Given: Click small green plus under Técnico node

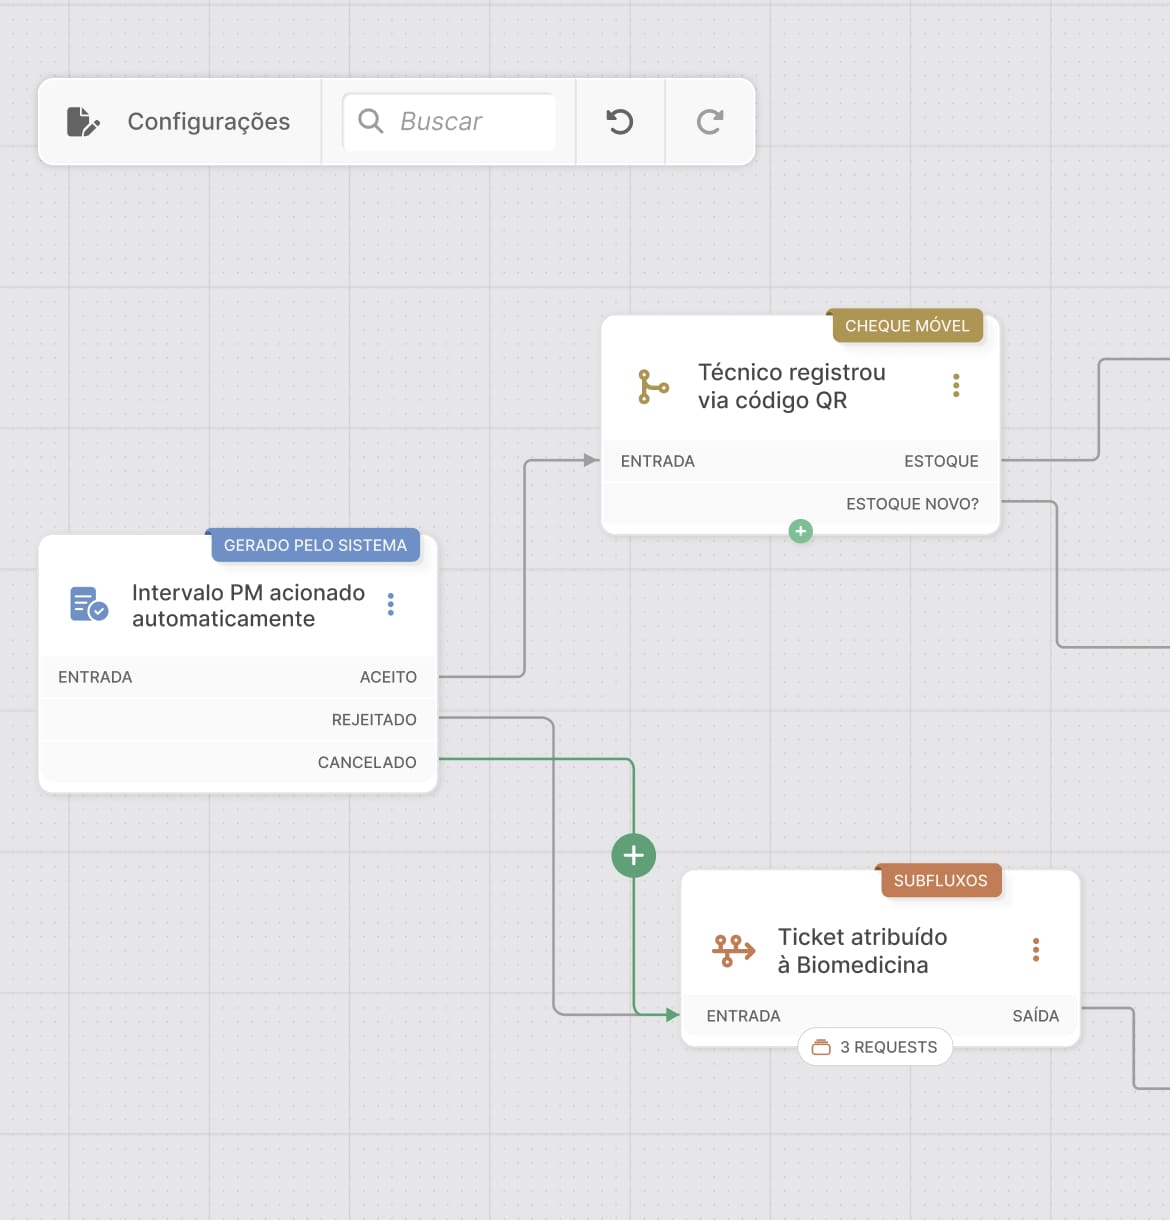Looking at the screenshot, I should tap(800, 531).
